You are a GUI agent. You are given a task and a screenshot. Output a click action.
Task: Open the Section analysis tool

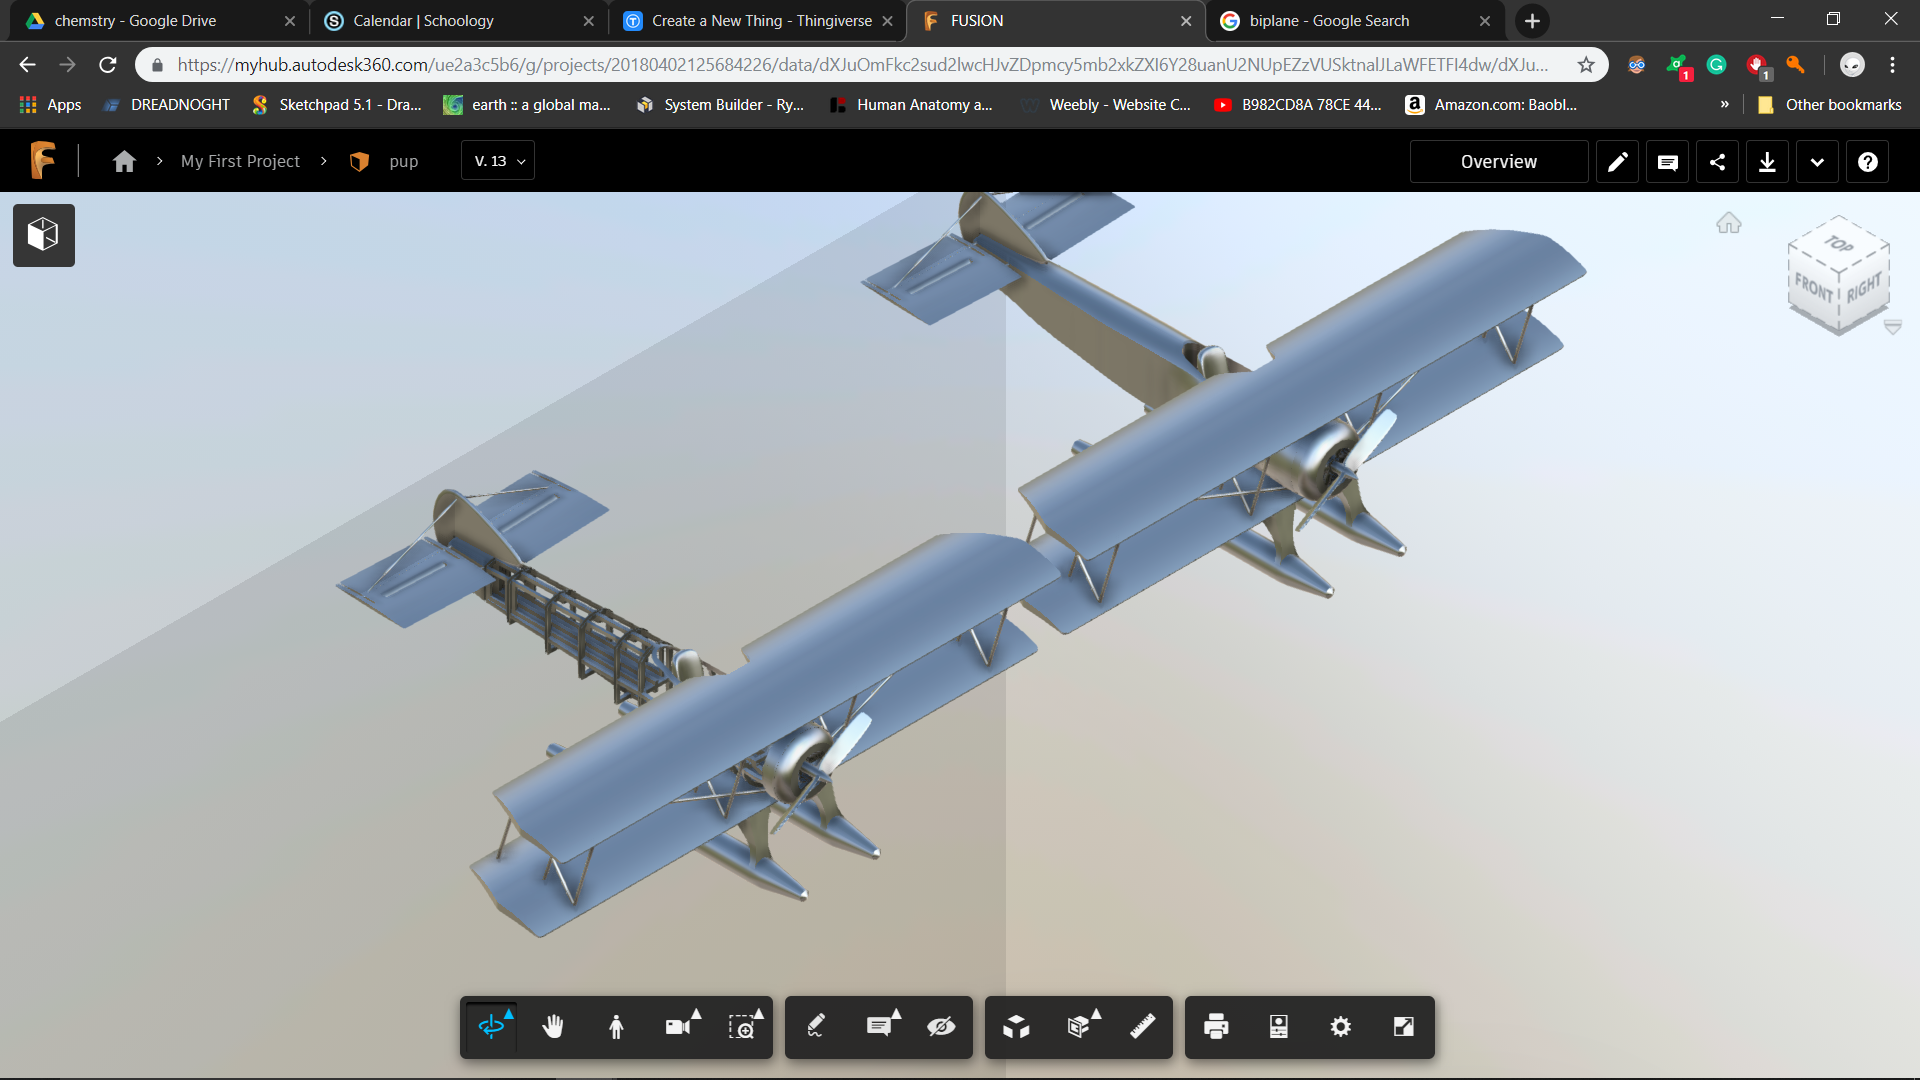pos(1080,1026)
